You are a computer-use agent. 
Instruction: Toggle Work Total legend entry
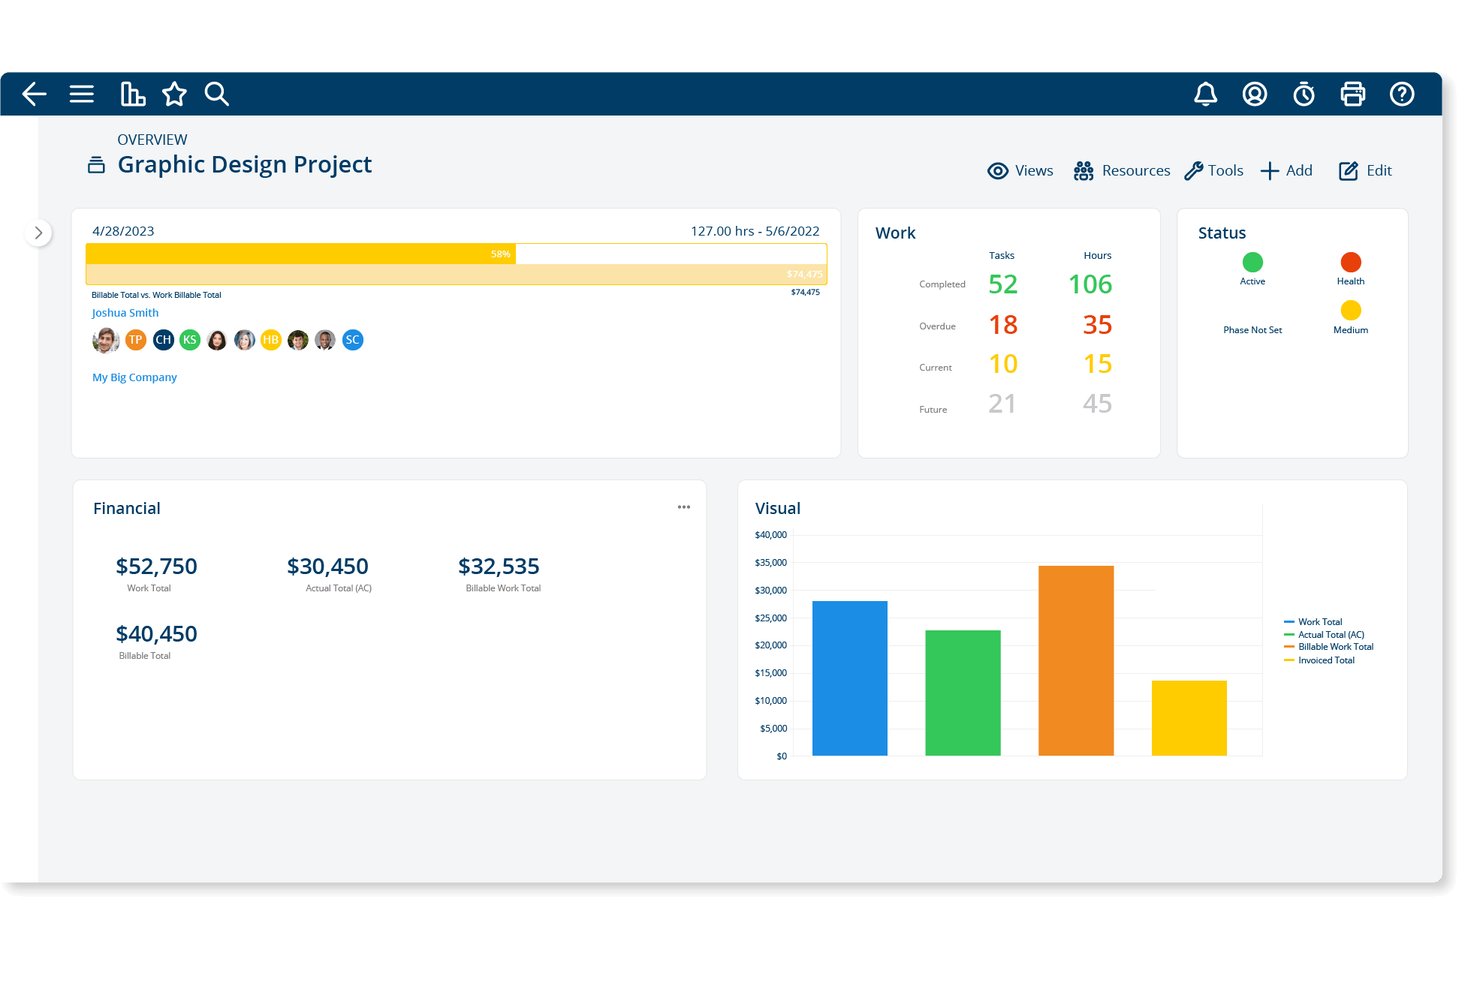click(1313, 622)
